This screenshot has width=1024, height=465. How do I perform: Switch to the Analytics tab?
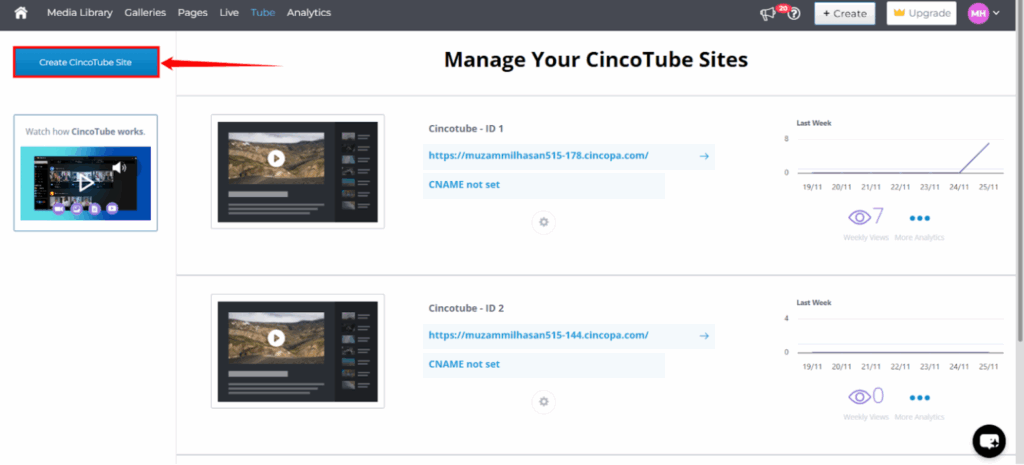coord(309,13)
